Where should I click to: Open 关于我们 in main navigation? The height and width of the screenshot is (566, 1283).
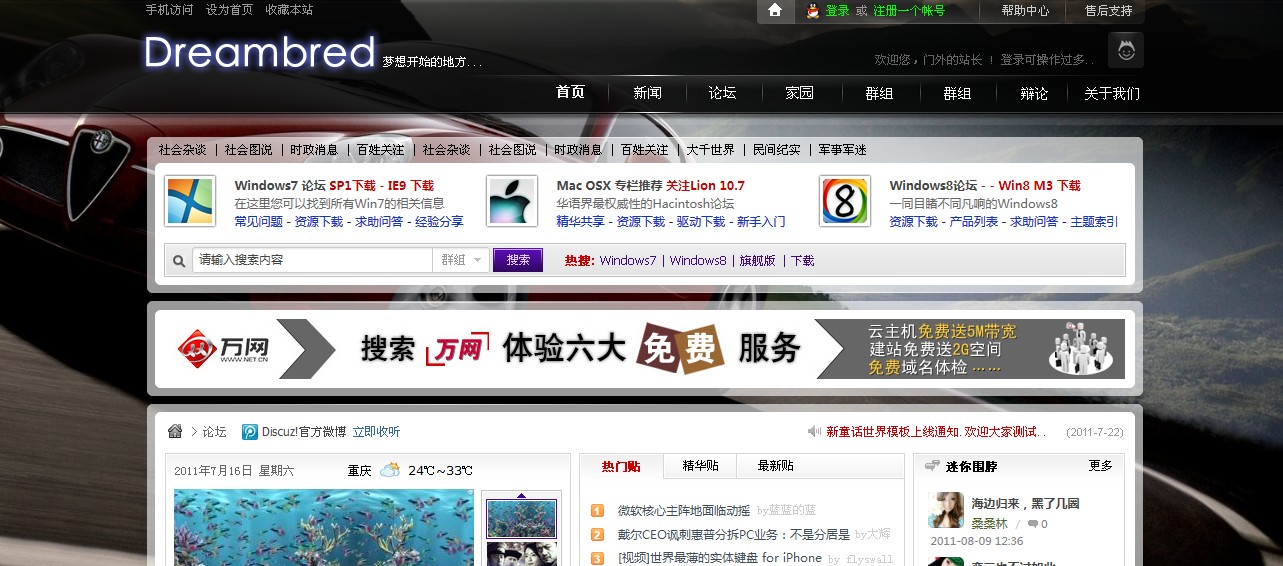coord(1111,93)
